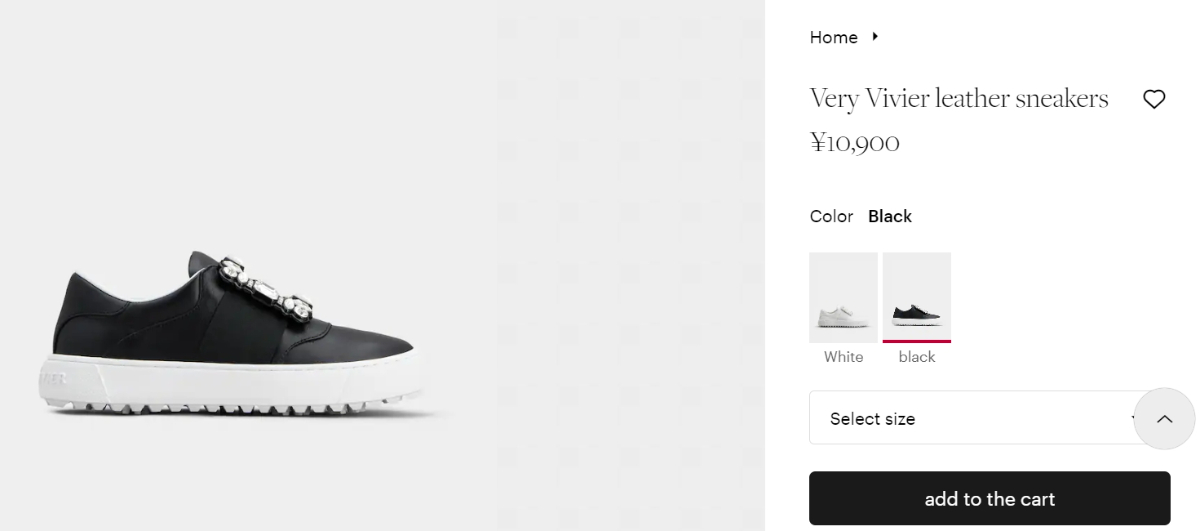
Task: Click the scroll-to-top chevron button
Action: [1164, 419]
